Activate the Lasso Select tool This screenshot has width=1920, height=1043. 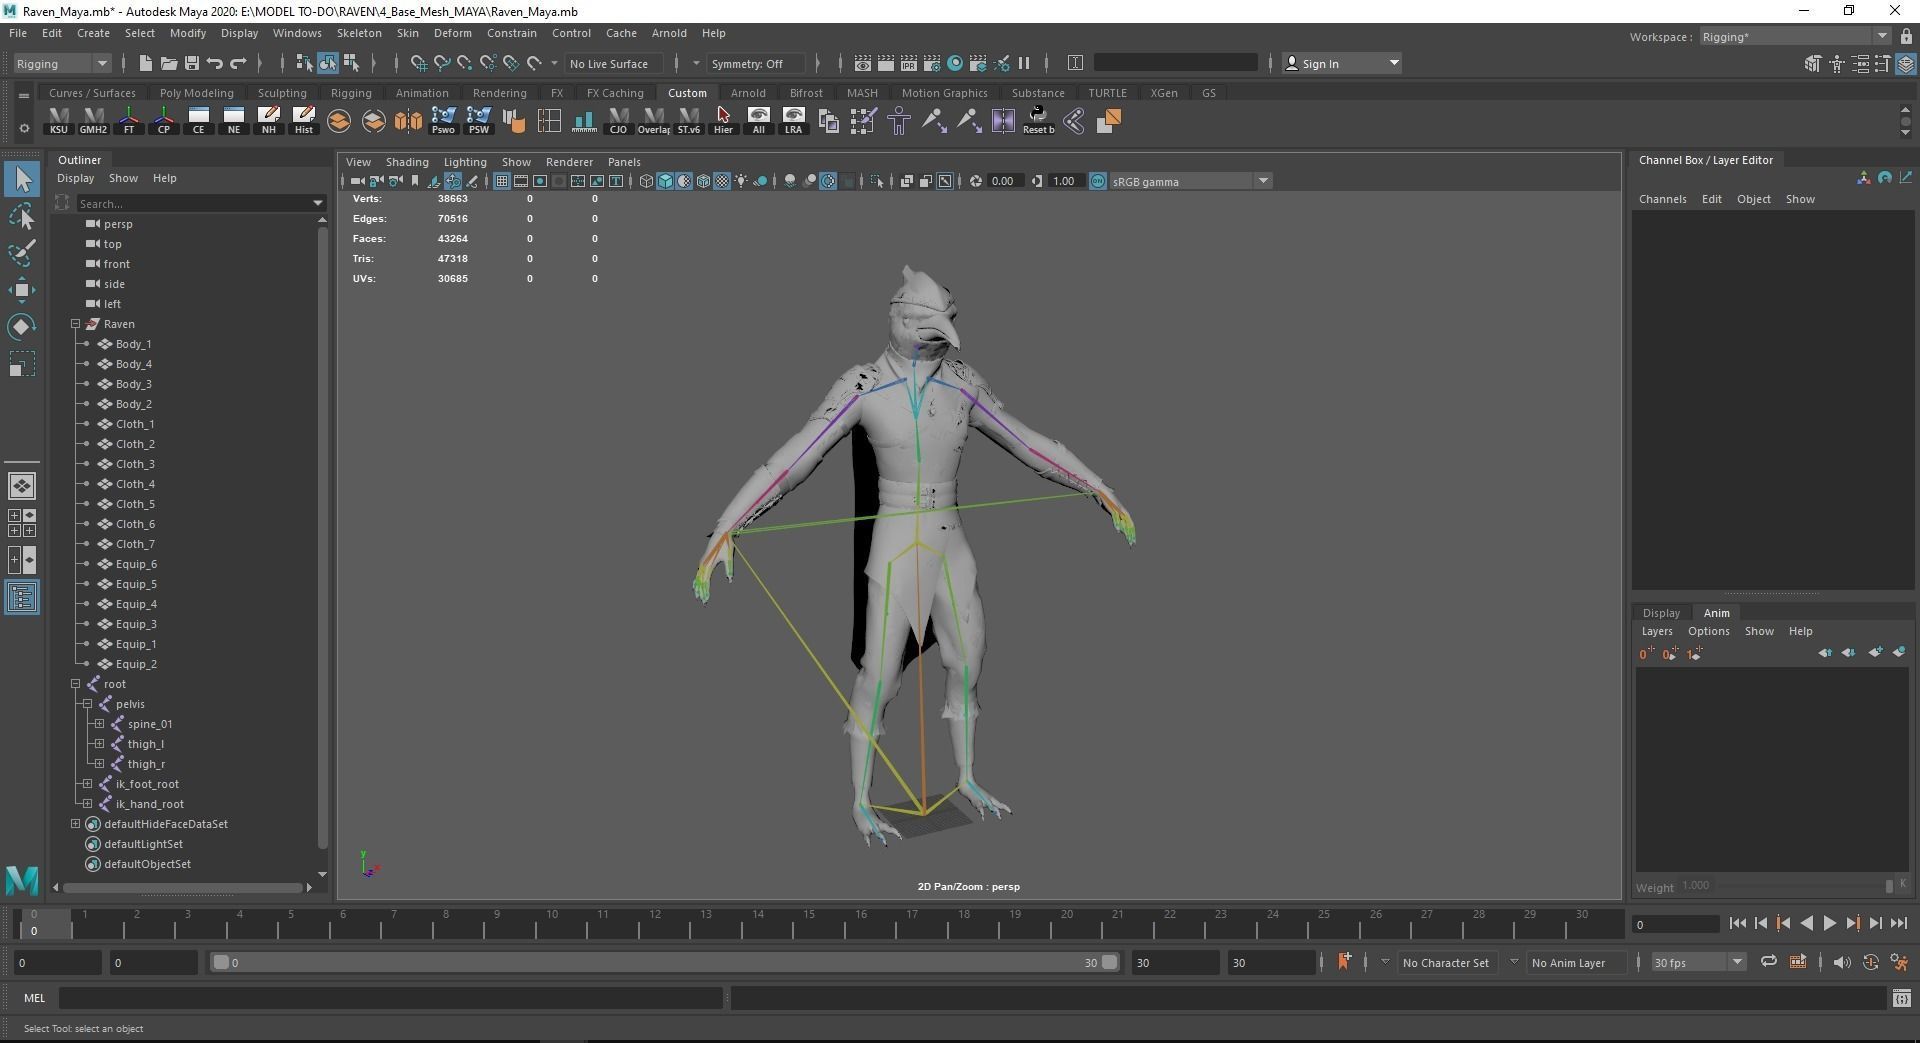click(22, 216)
